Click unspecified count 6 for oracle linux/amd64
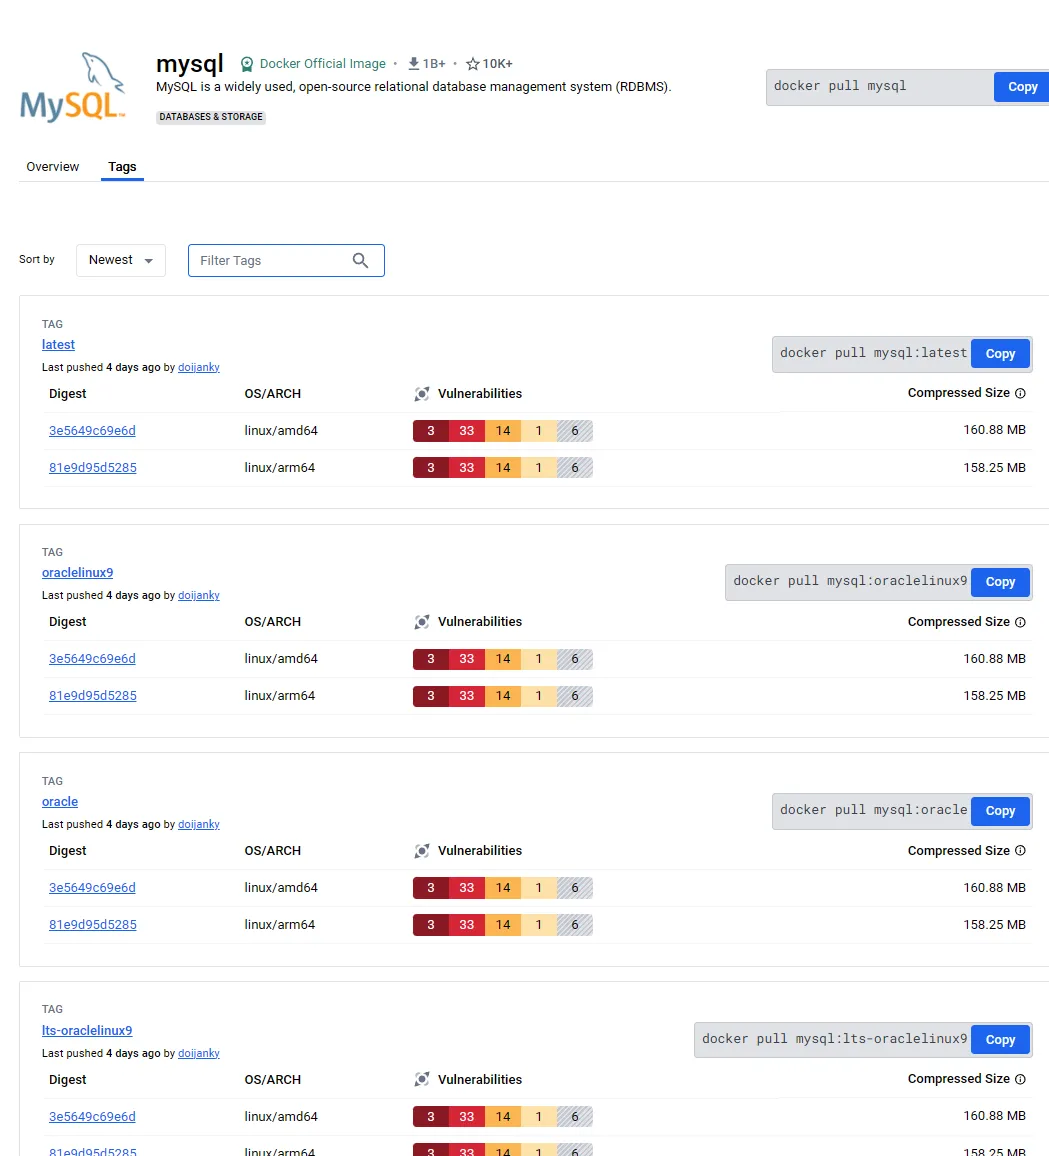This screenshot has height=1156, width=1049. pos(575,888)
